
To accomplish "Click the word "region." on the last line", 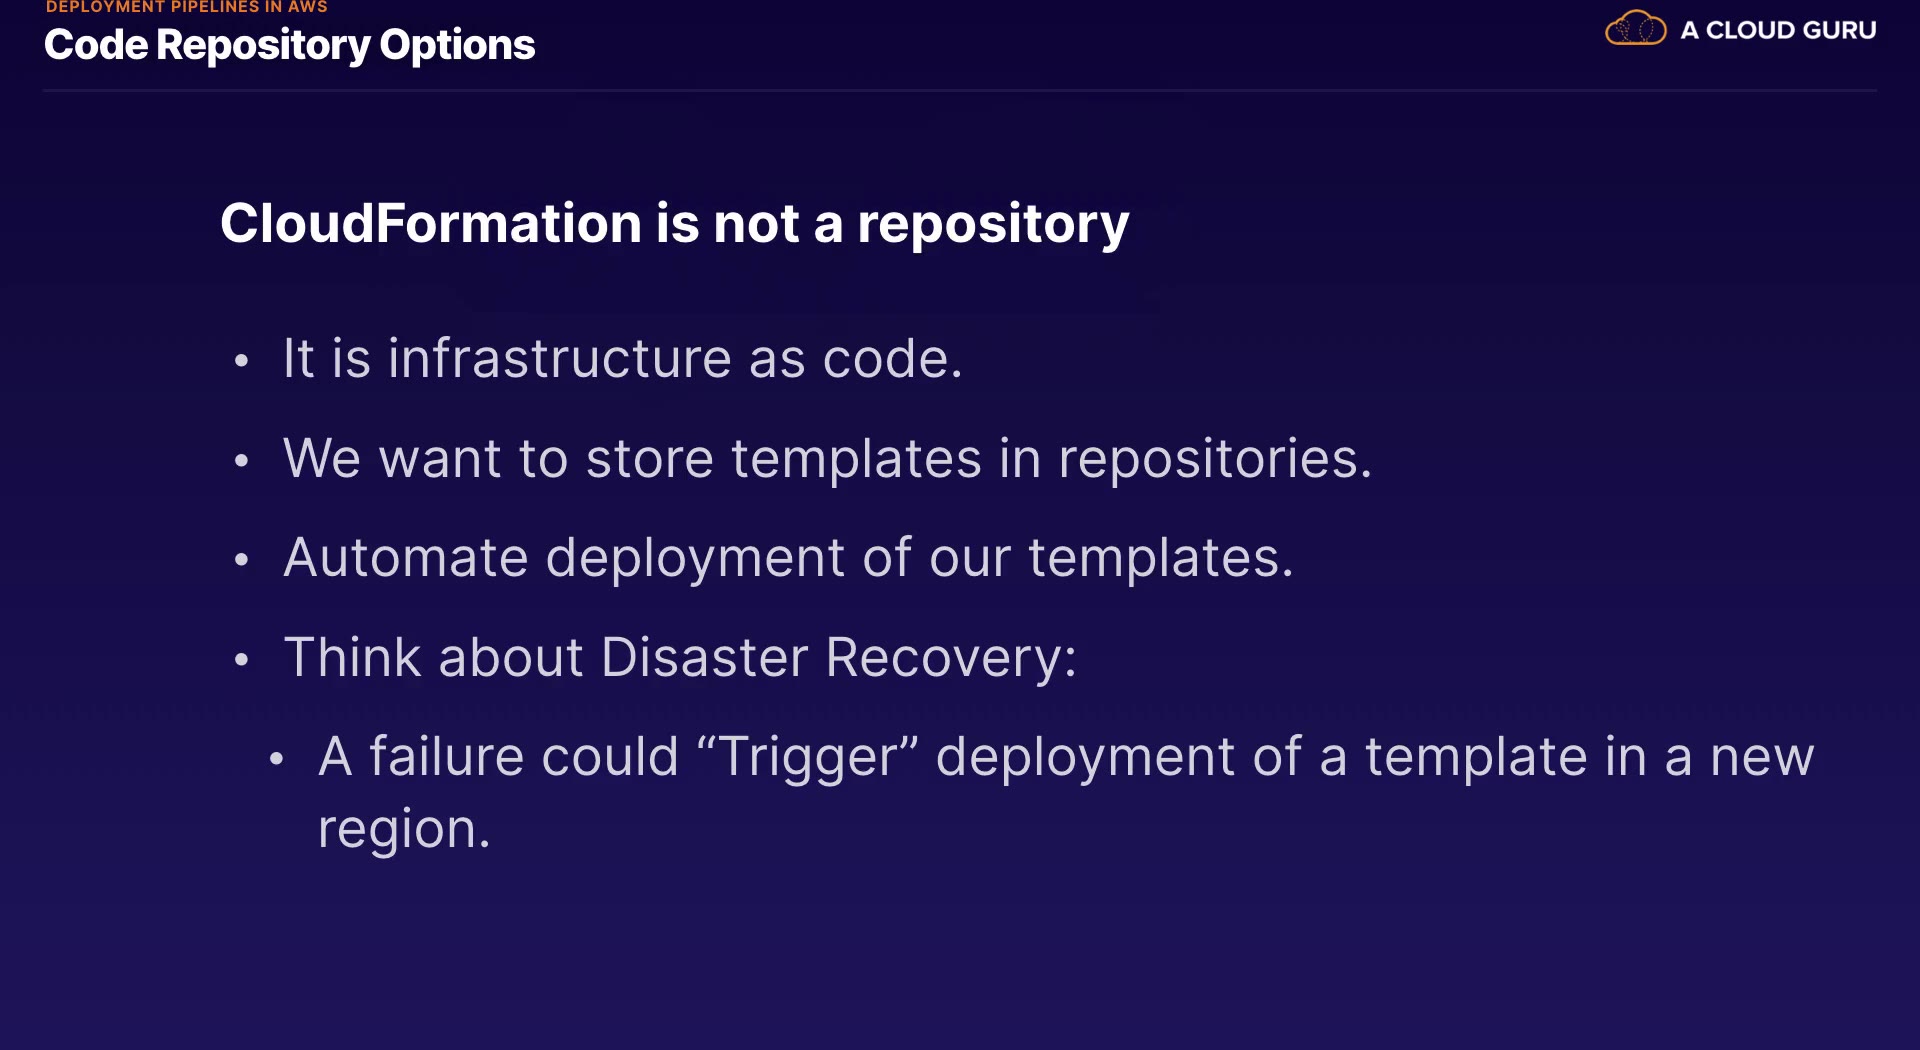I will coord(404,830).
